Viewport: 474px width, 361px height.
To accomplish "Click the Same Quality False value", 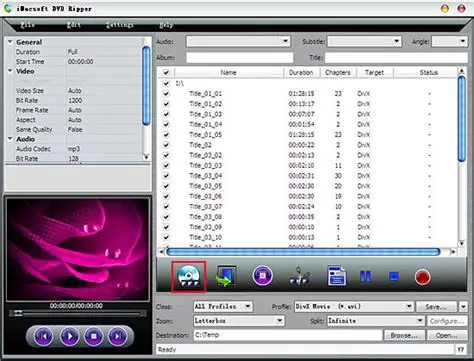I will coord(75,129).
